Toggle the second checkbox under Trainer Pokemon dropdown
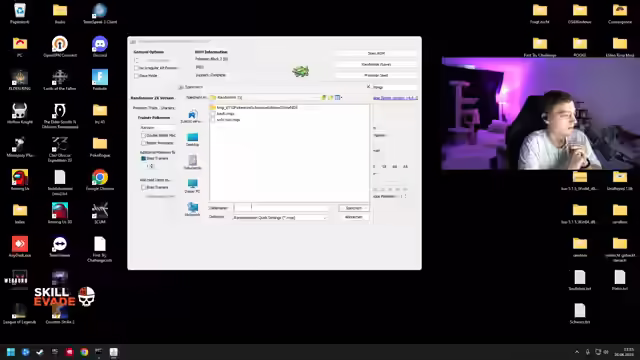Screen dimensions: 640x360 pyautogui.click(x=143, y=143)
